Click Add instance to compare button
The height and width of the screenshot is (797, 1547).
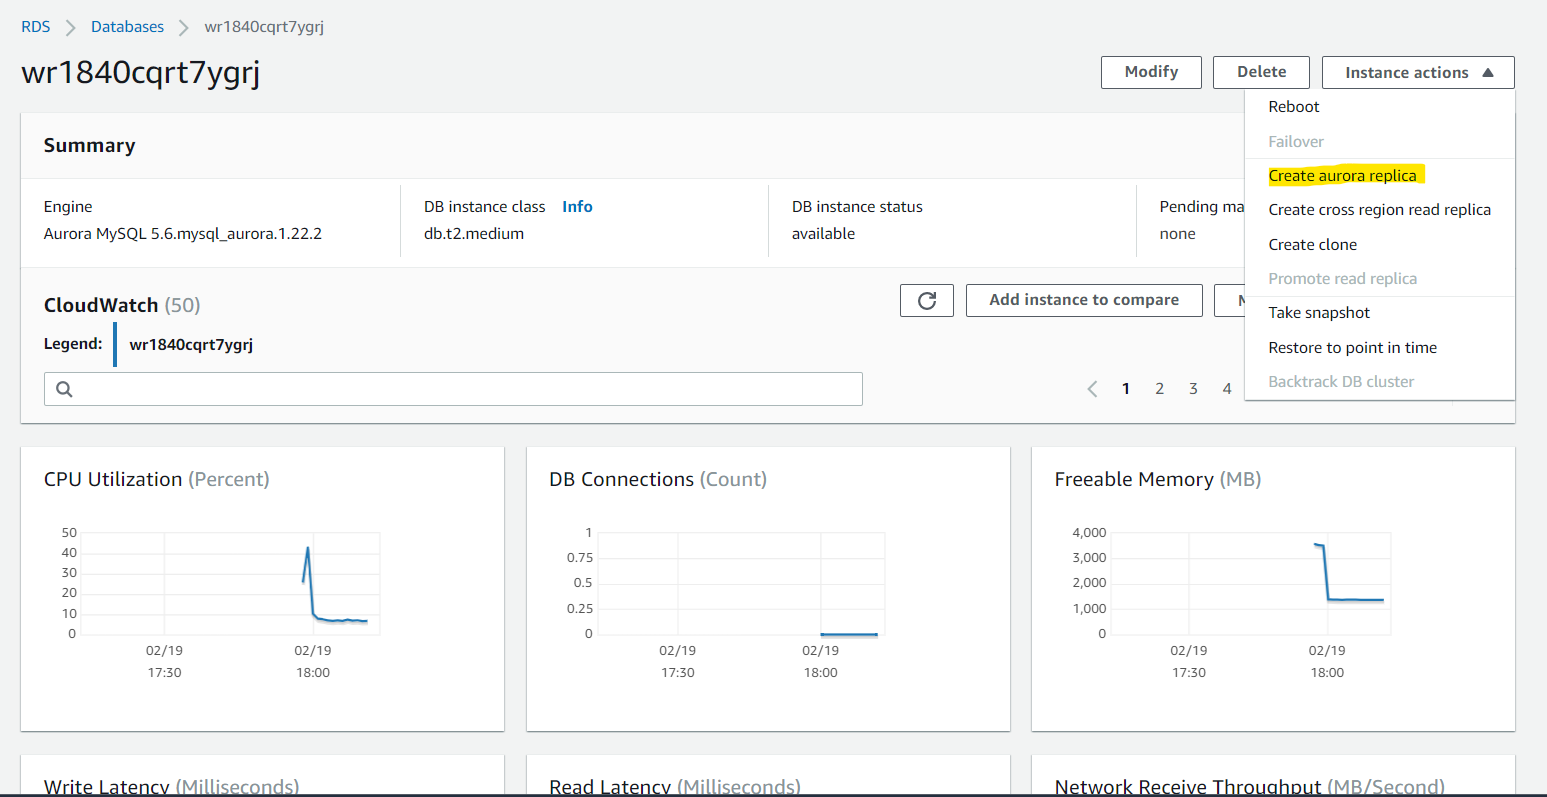click(1084, 300)
